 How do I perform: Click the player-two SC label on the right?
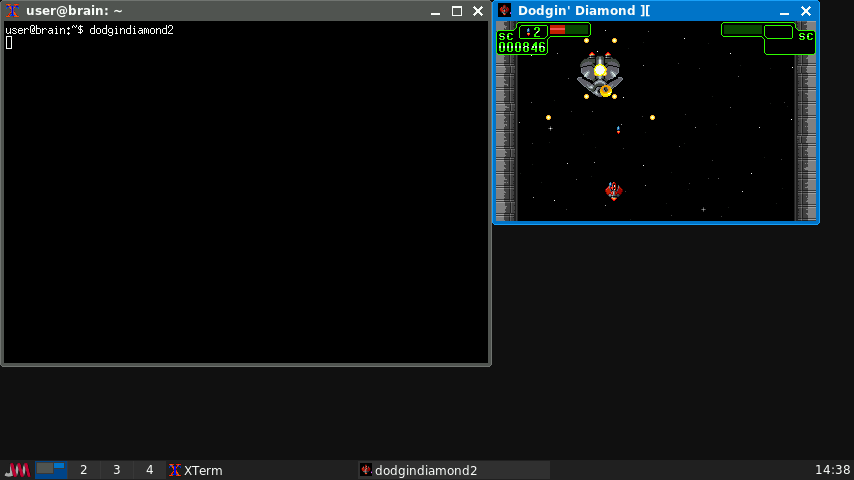[805, 36]
